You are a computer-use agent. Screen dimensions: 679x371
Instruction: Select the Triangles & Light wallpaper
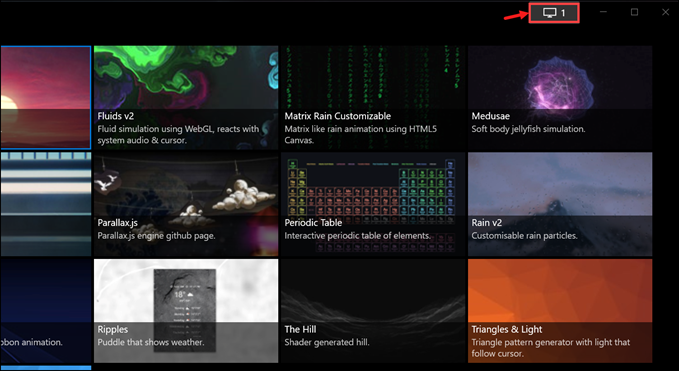pos(560,311)
